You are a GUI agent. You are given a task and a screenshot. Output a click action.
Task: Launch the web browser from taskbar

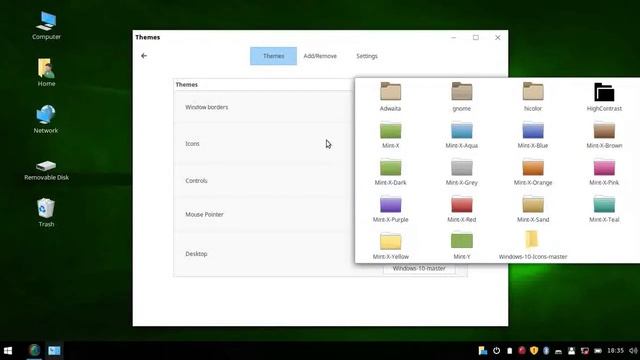(34, 350)
